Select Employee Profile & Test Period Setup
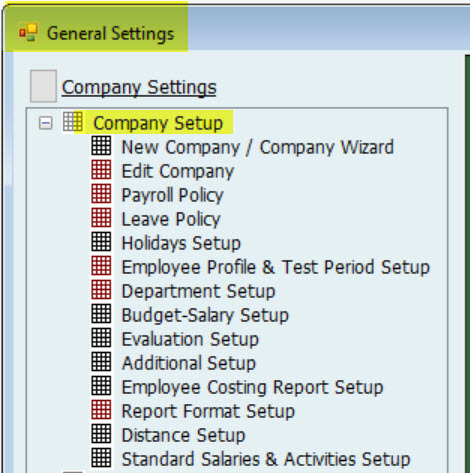Image resolution: width=470 pixels, height=473 pixels. click(276, 267)
